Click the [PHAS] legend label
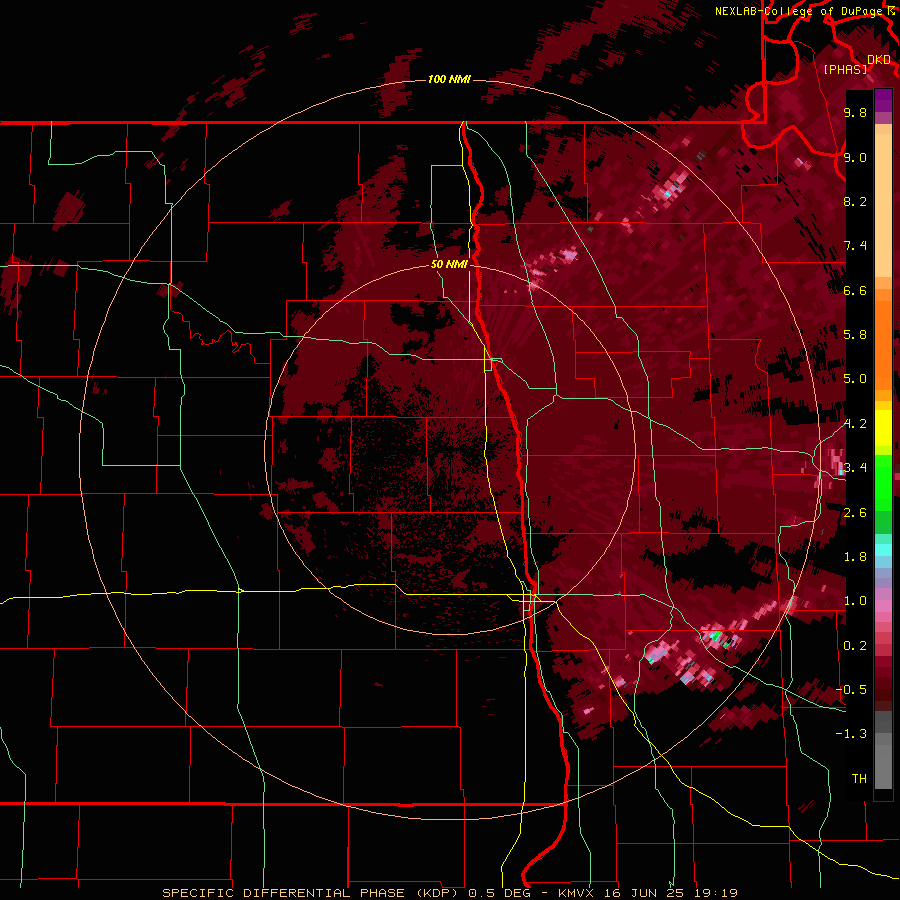This screenshot has height=900, width=900. tap(845, 70)
